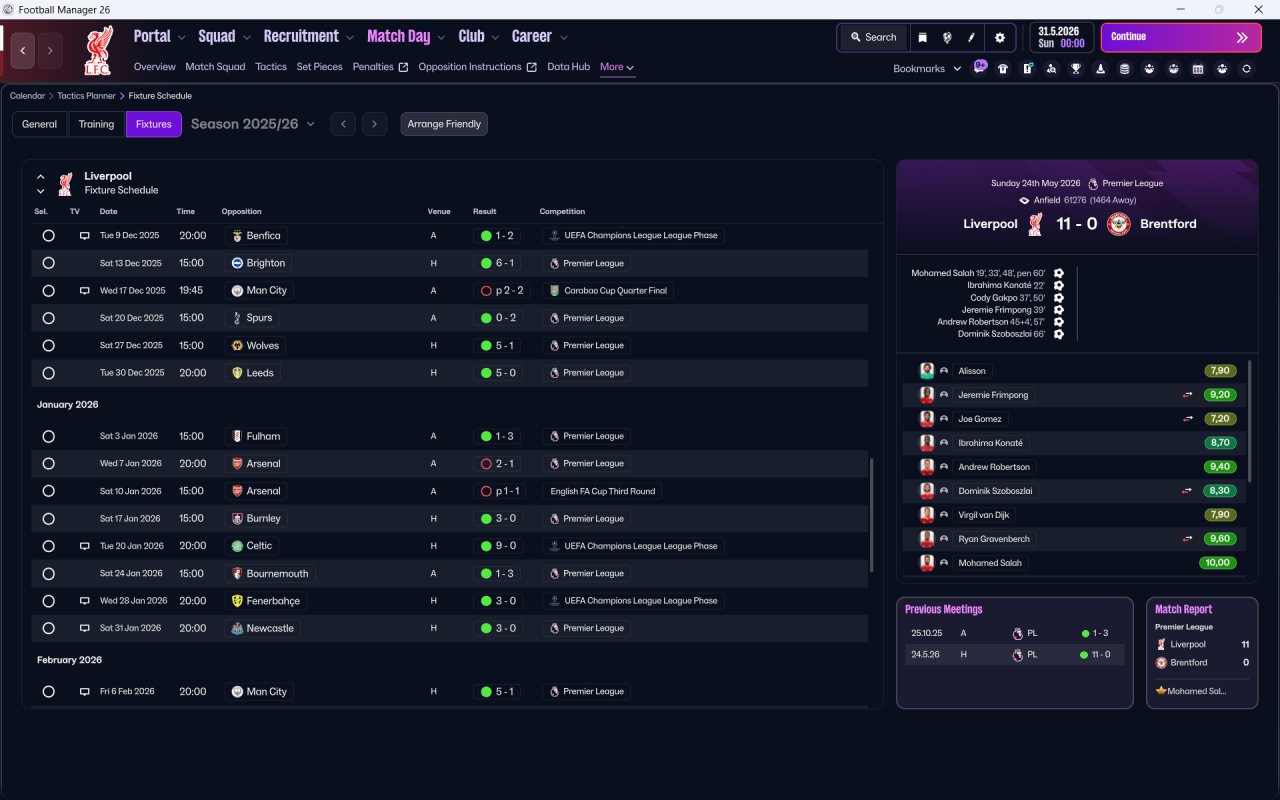The width and height of the screenshot is (1280, 800).
Task: Open the Match Squad submenu item
Action: [x=215, y=67]
